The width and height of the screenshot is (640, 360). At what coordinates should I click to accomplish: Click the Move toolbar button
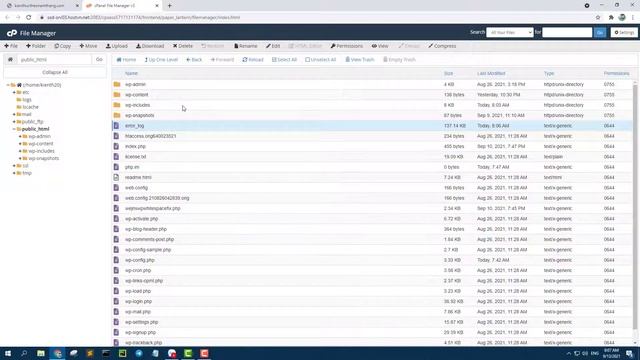(x=88, y=46)
